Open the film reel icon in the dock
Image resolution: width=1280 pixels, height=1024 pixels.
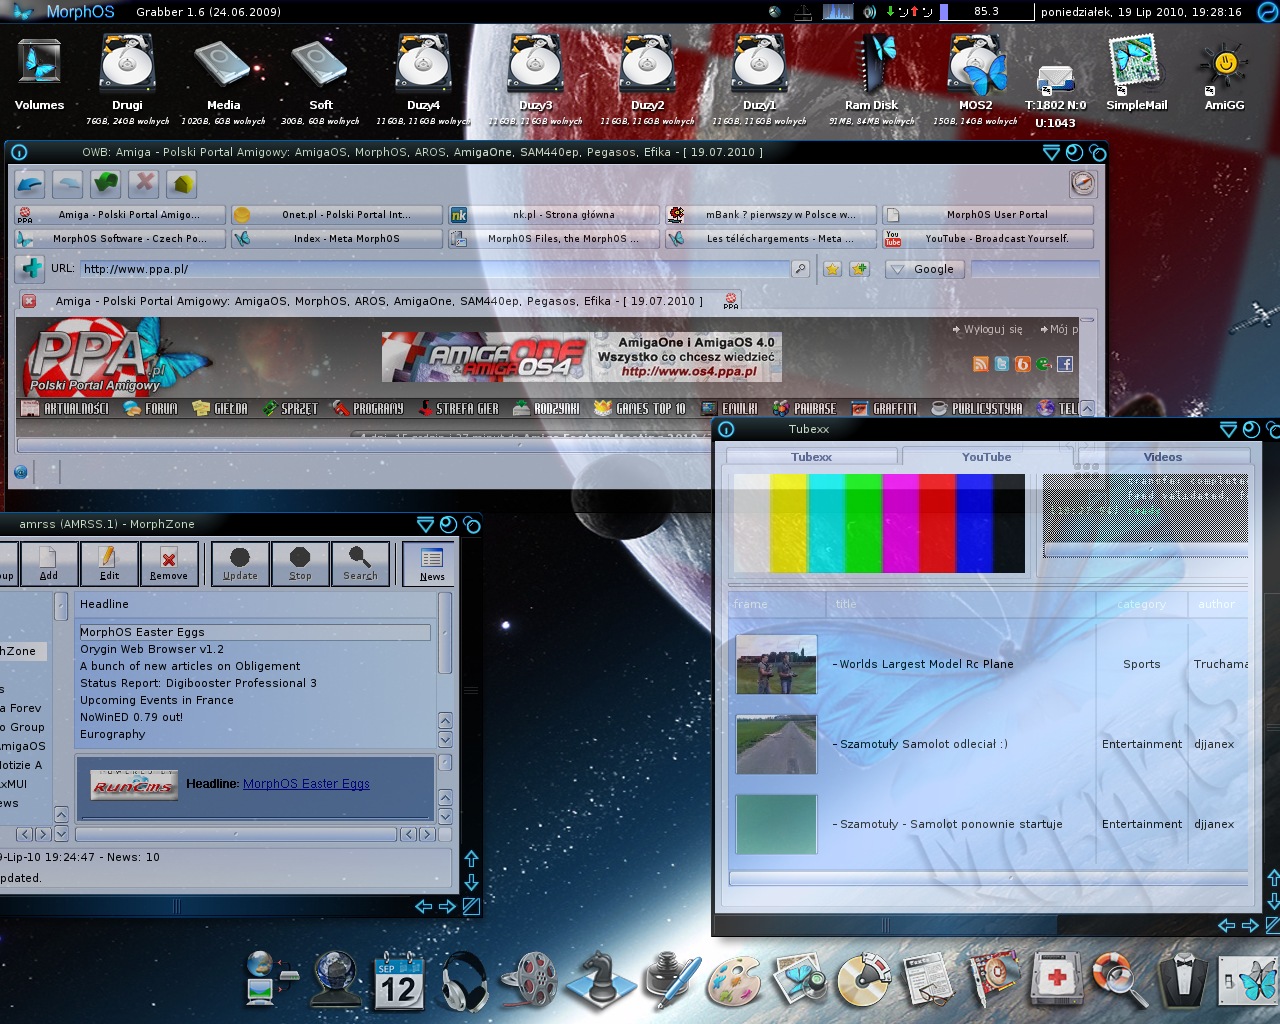pos(530,982)
